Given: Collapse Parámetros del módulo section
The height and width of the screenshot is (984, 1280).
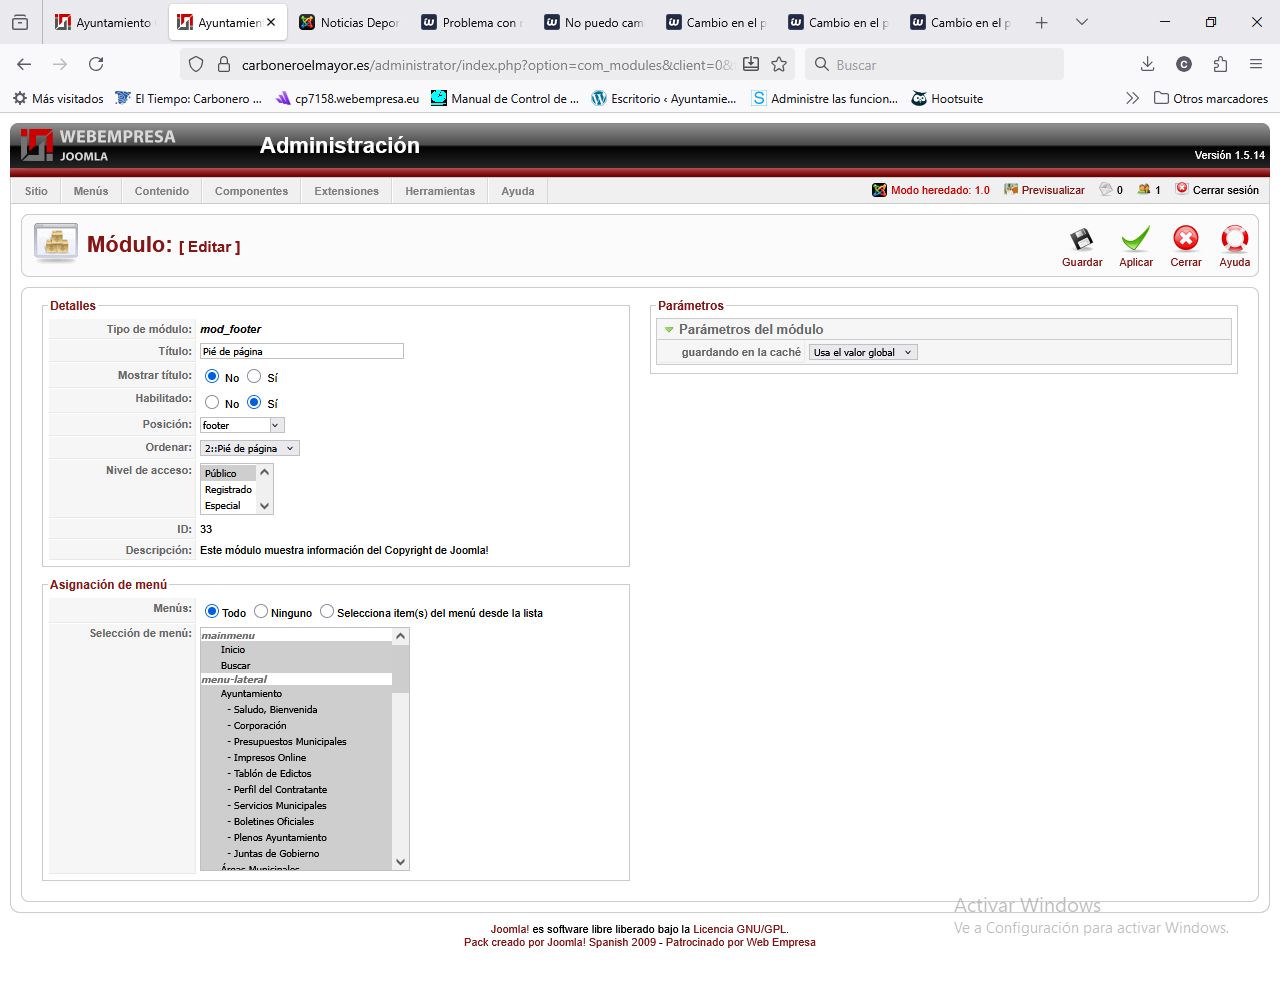Looking at the screenshot, I should coord(669,329).
